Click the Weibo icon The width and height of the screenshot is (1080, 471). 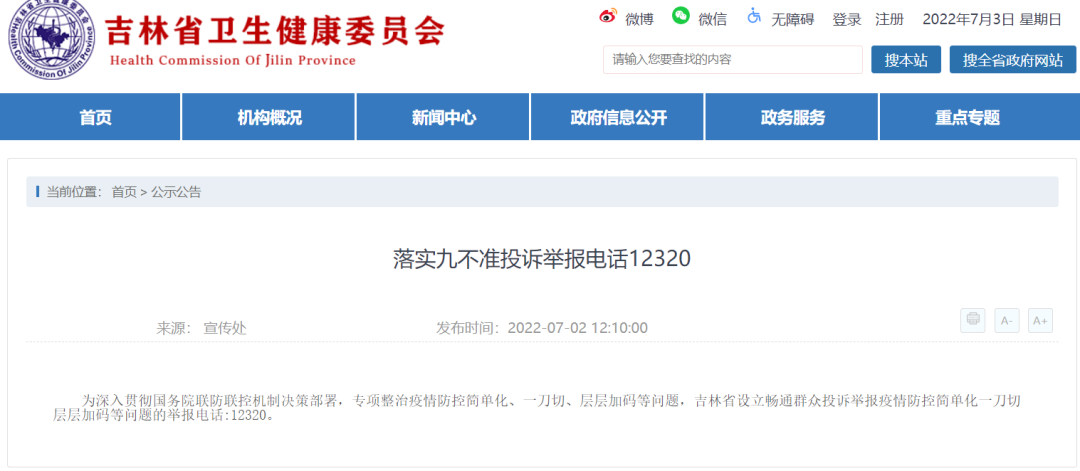(x=608, y=17)
